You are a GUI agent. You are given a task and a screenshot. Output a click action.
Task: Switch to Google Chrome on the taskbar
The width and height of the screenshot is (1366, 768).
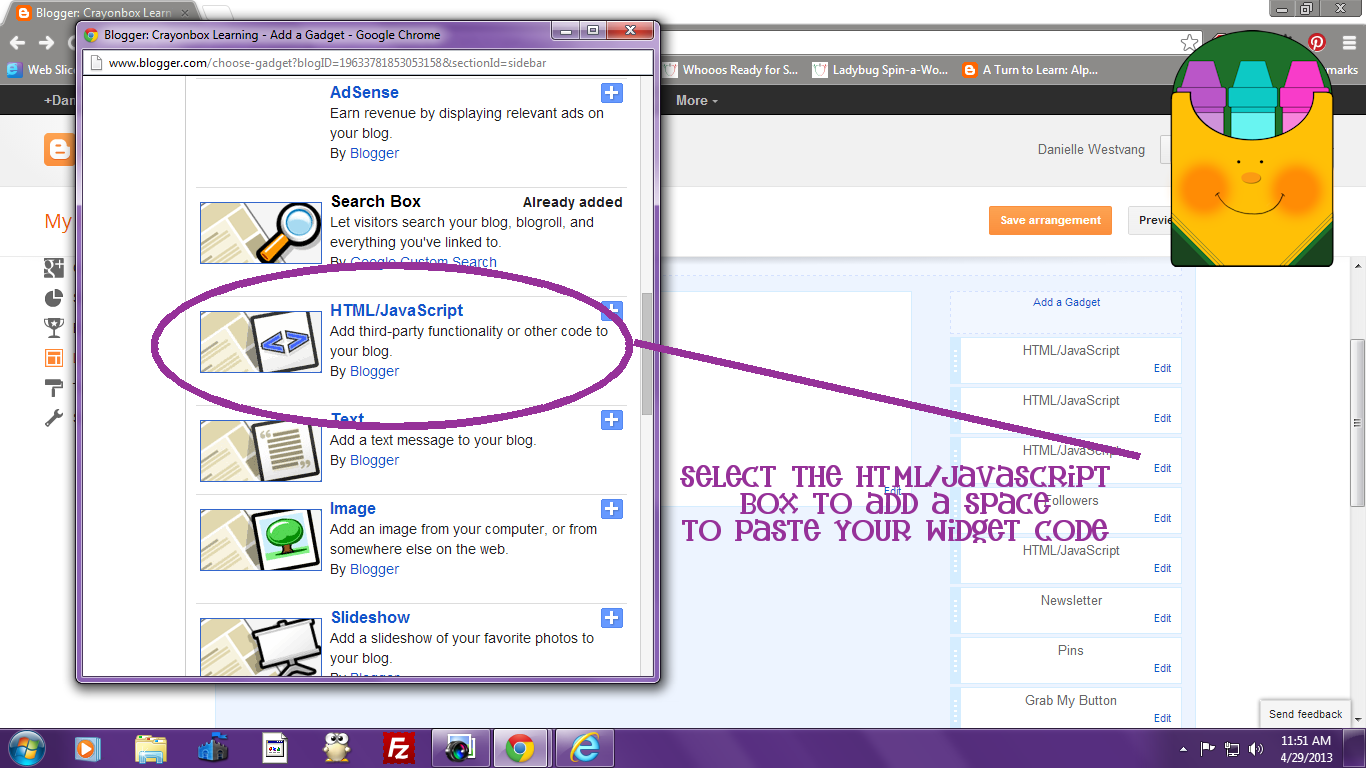(519, 748)
